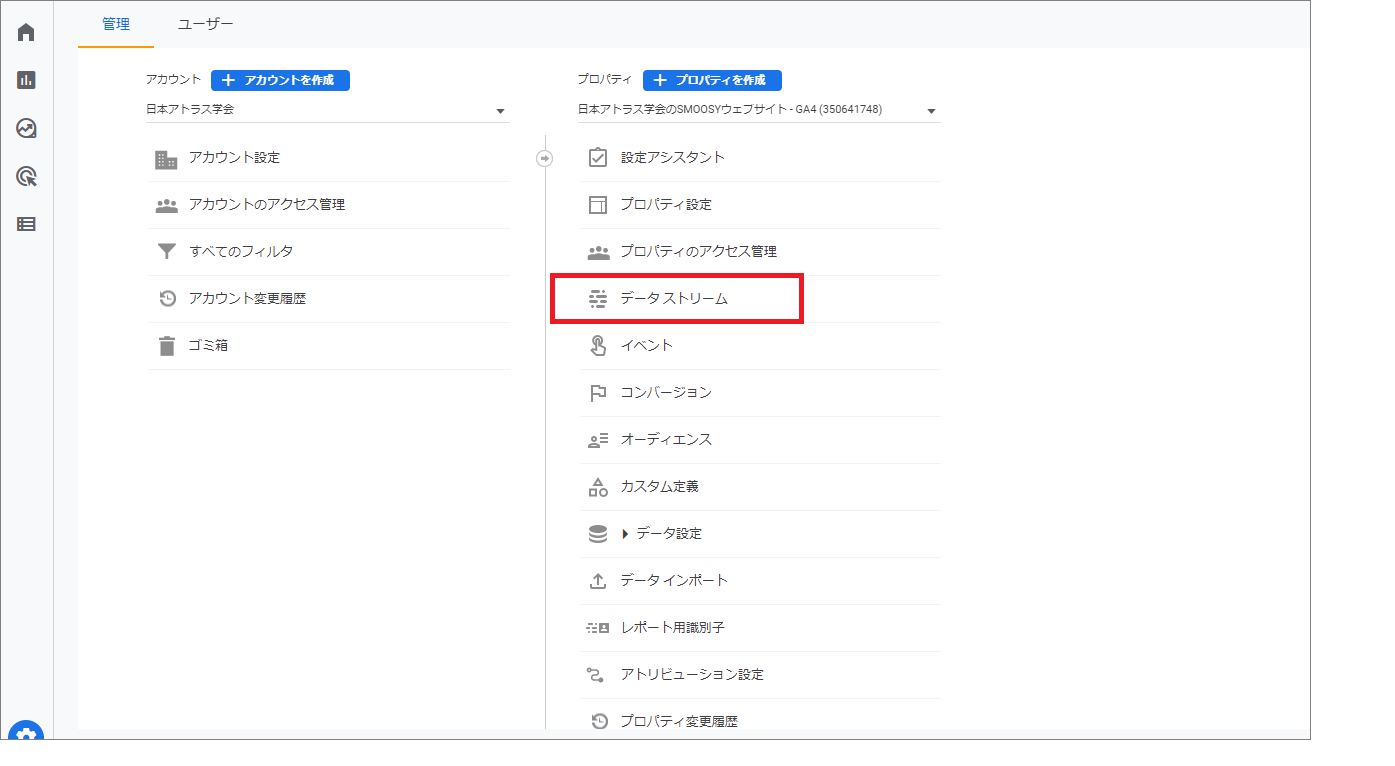
Task: Click the circled arrow icon between columns
Action: (545, 158)
